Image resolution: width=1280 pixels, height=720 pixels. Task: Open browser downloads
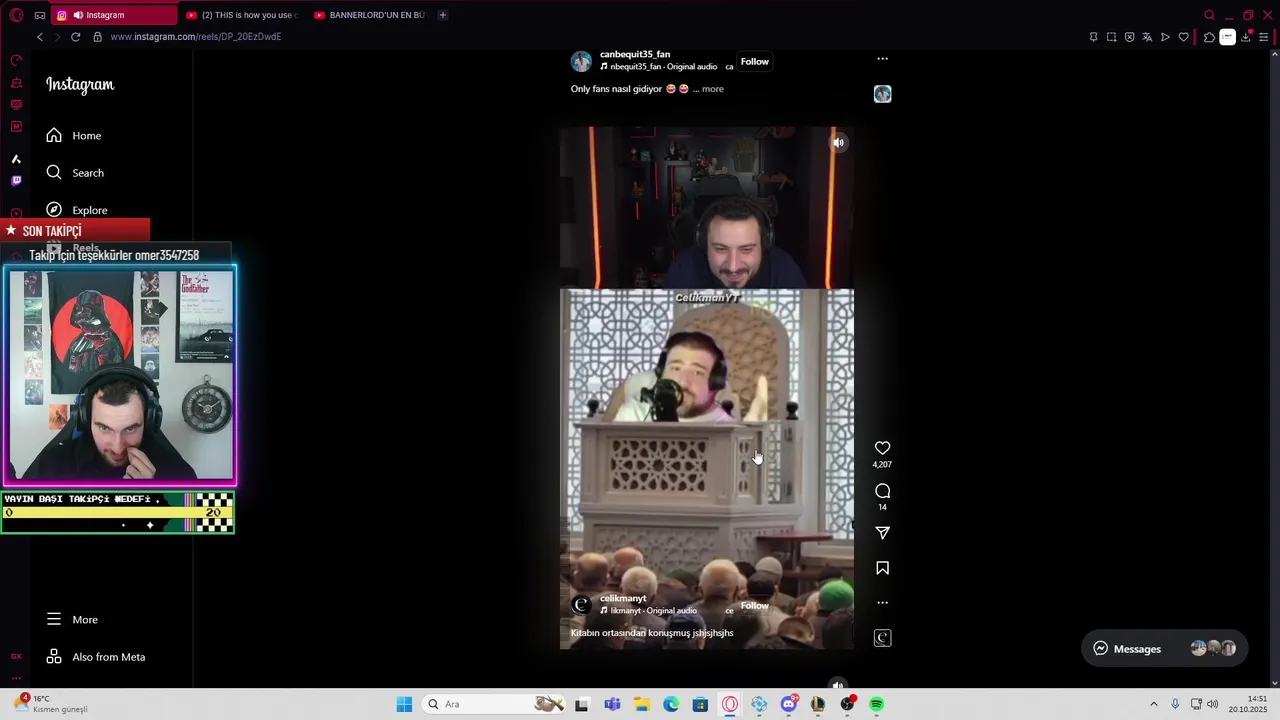coord(1246,37)
